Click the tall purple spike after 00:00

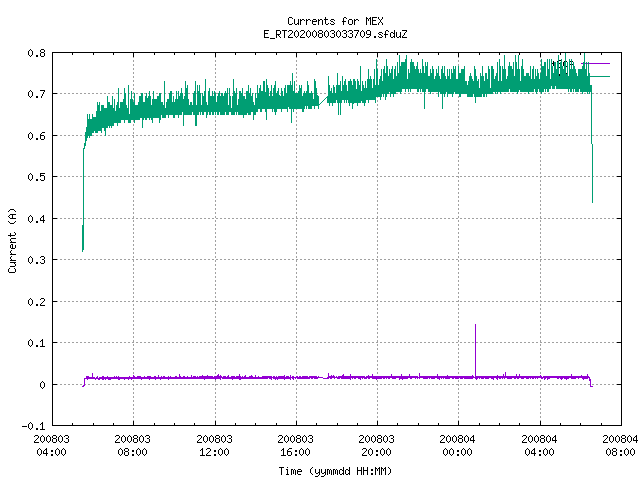pos(476,350)
